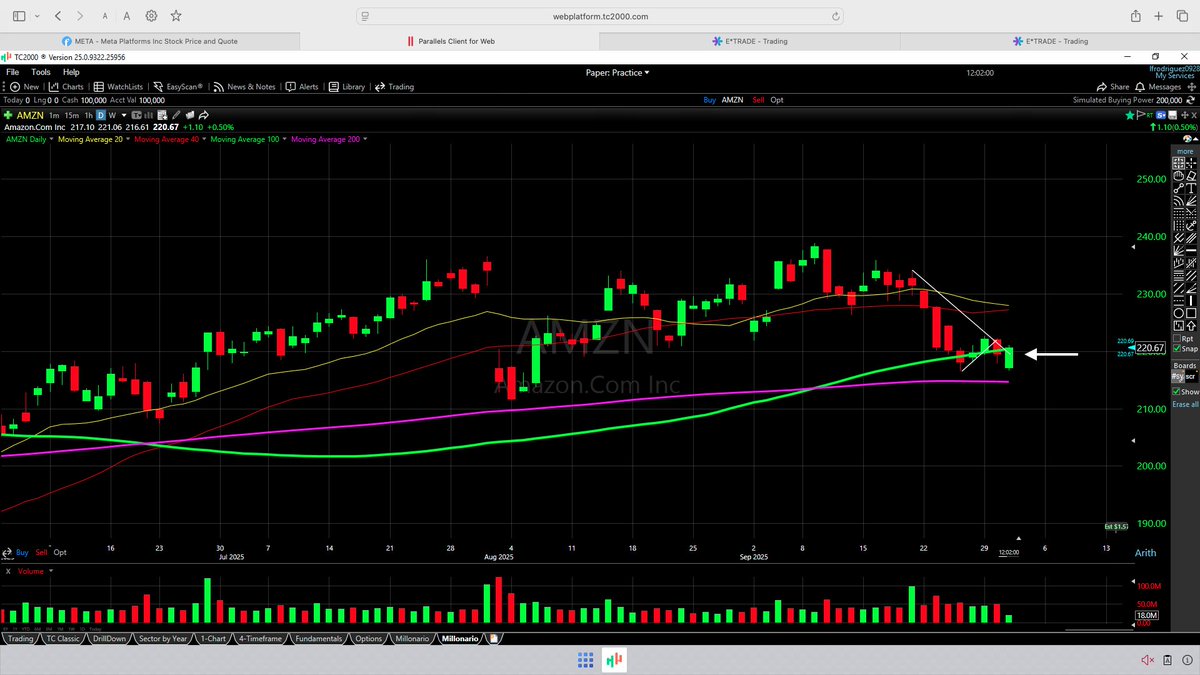Open the Help menu

71,72
